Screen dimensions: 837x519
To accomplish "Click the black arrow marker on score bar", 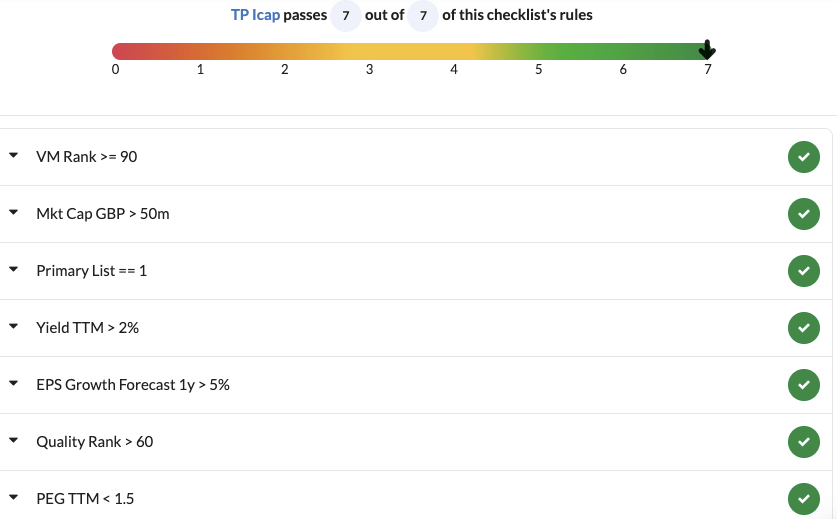I will click(707, 49).
